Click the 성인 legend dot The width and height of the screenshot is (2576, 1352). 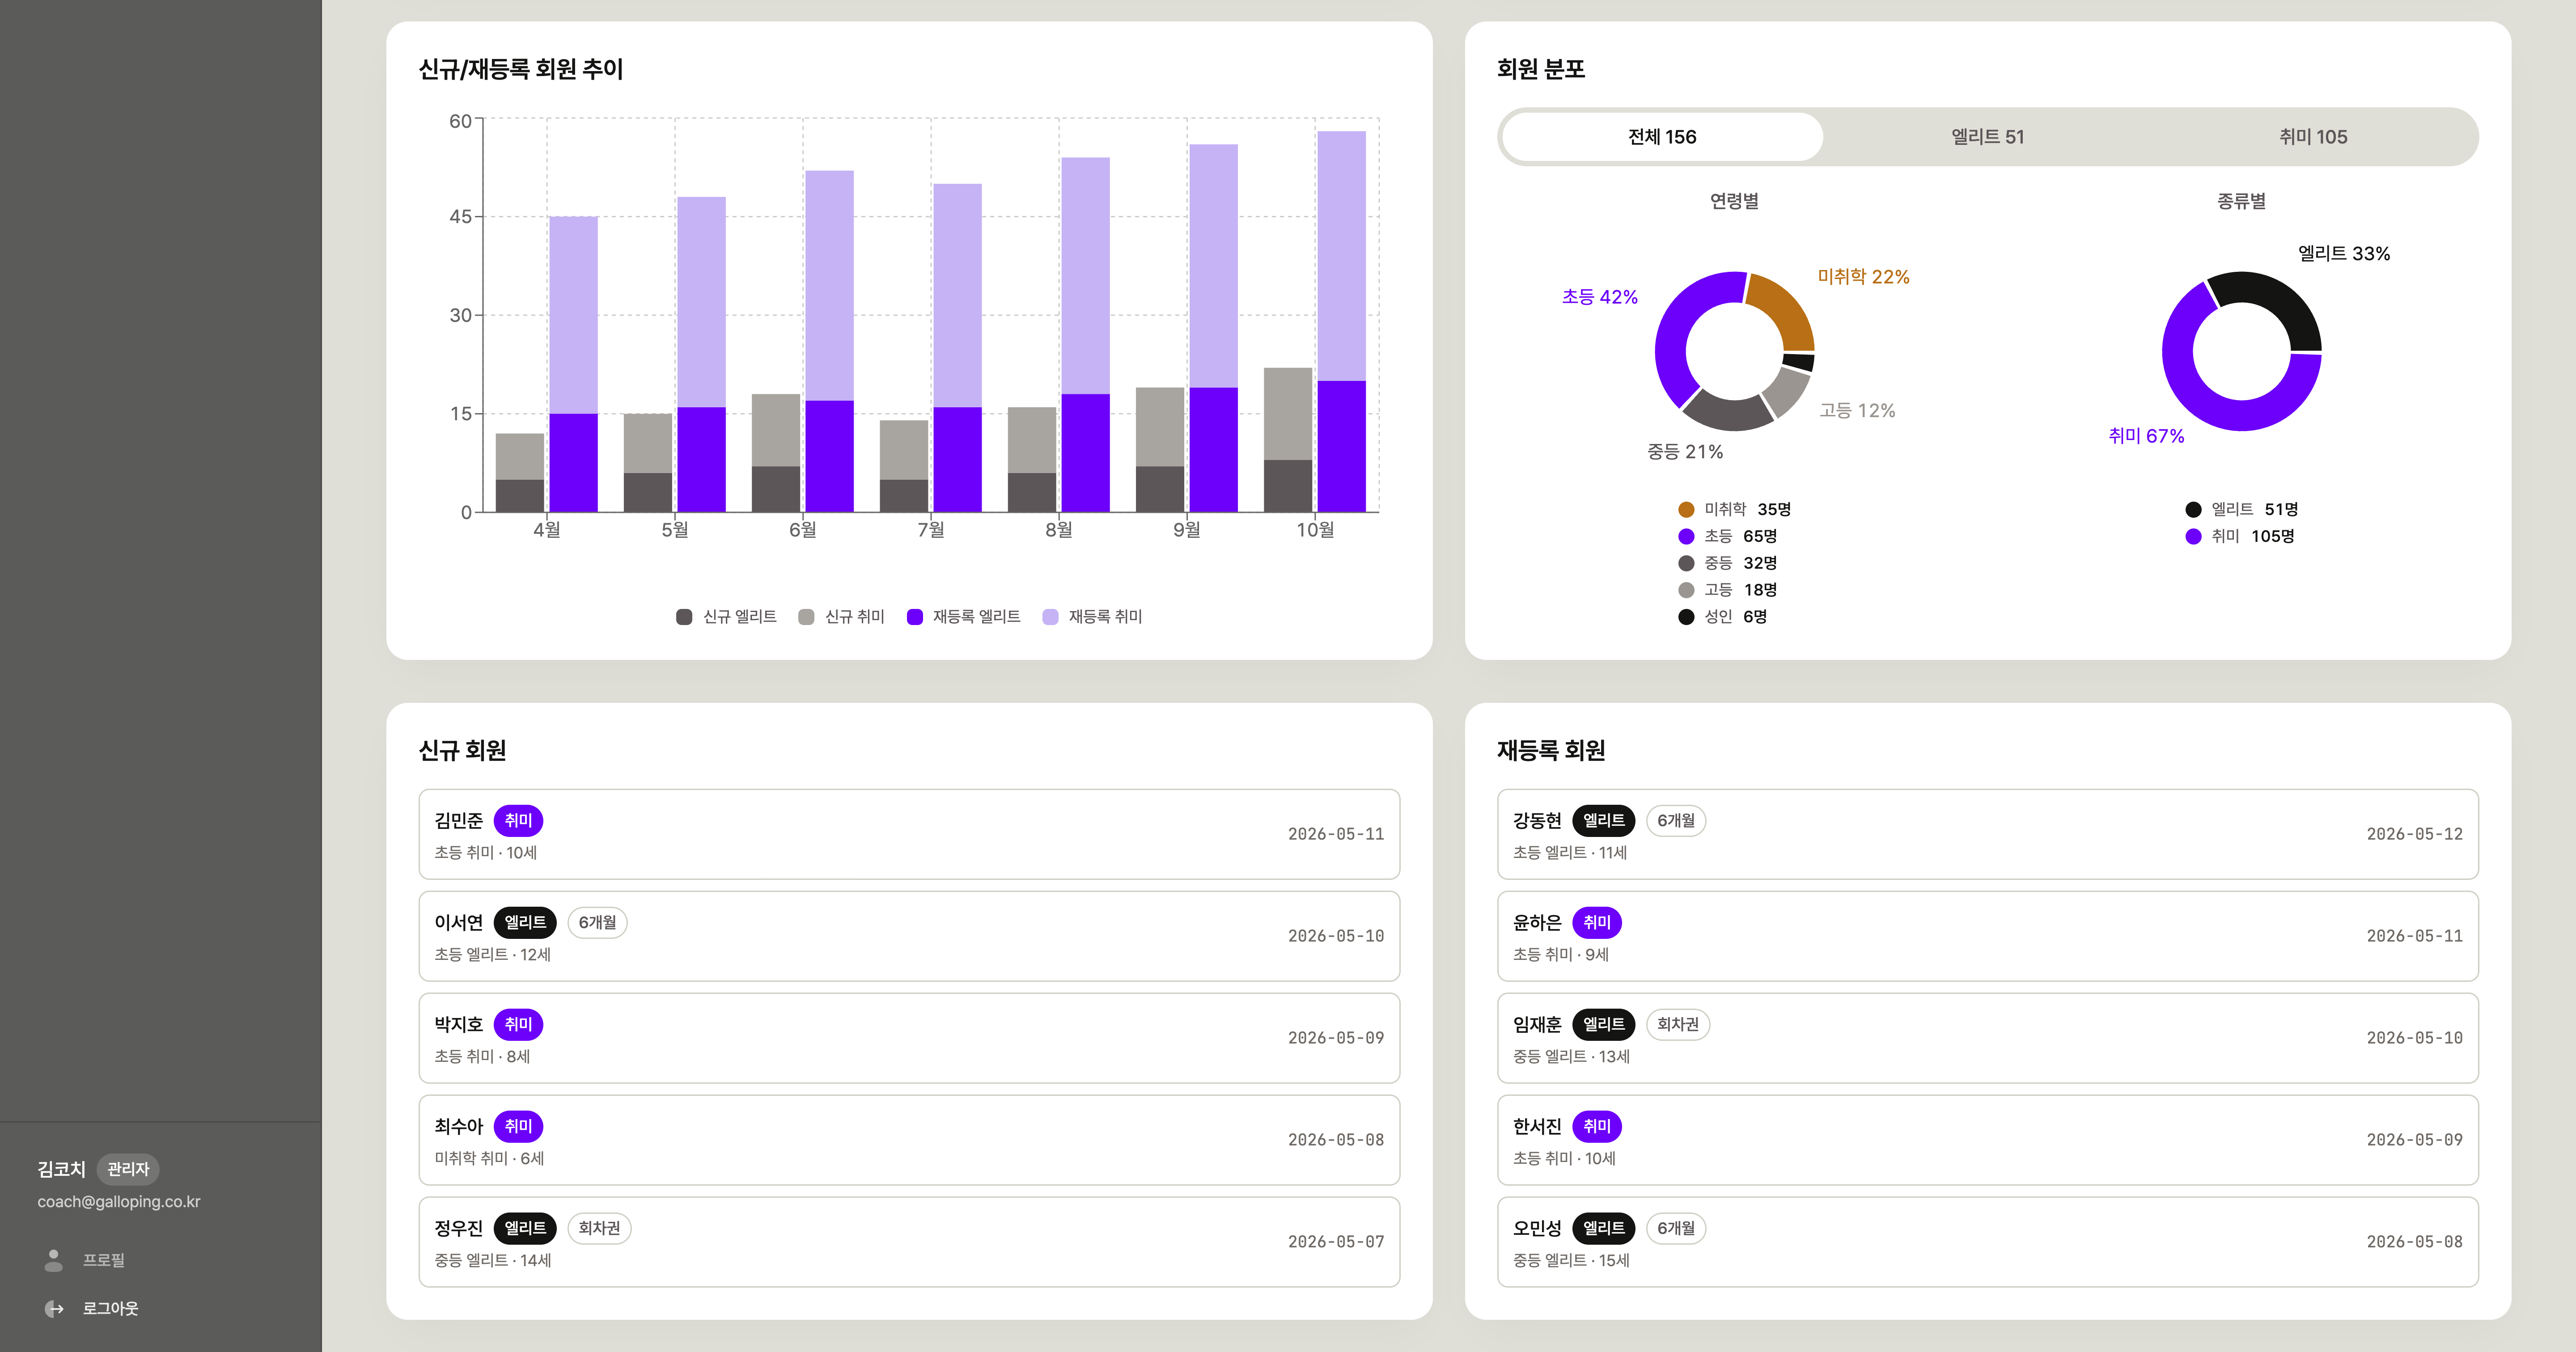(1686, 617)
